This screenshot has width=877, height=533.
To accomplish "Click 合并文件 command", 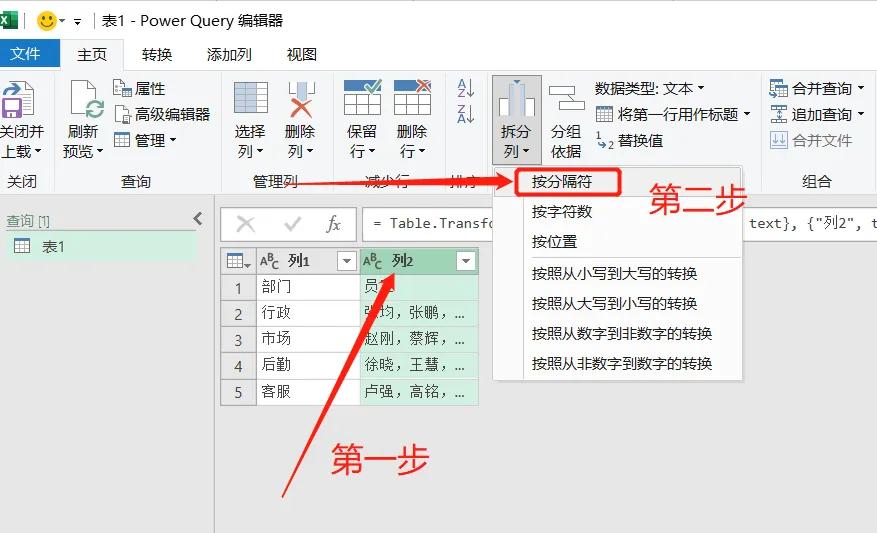I will pos(810,140).
